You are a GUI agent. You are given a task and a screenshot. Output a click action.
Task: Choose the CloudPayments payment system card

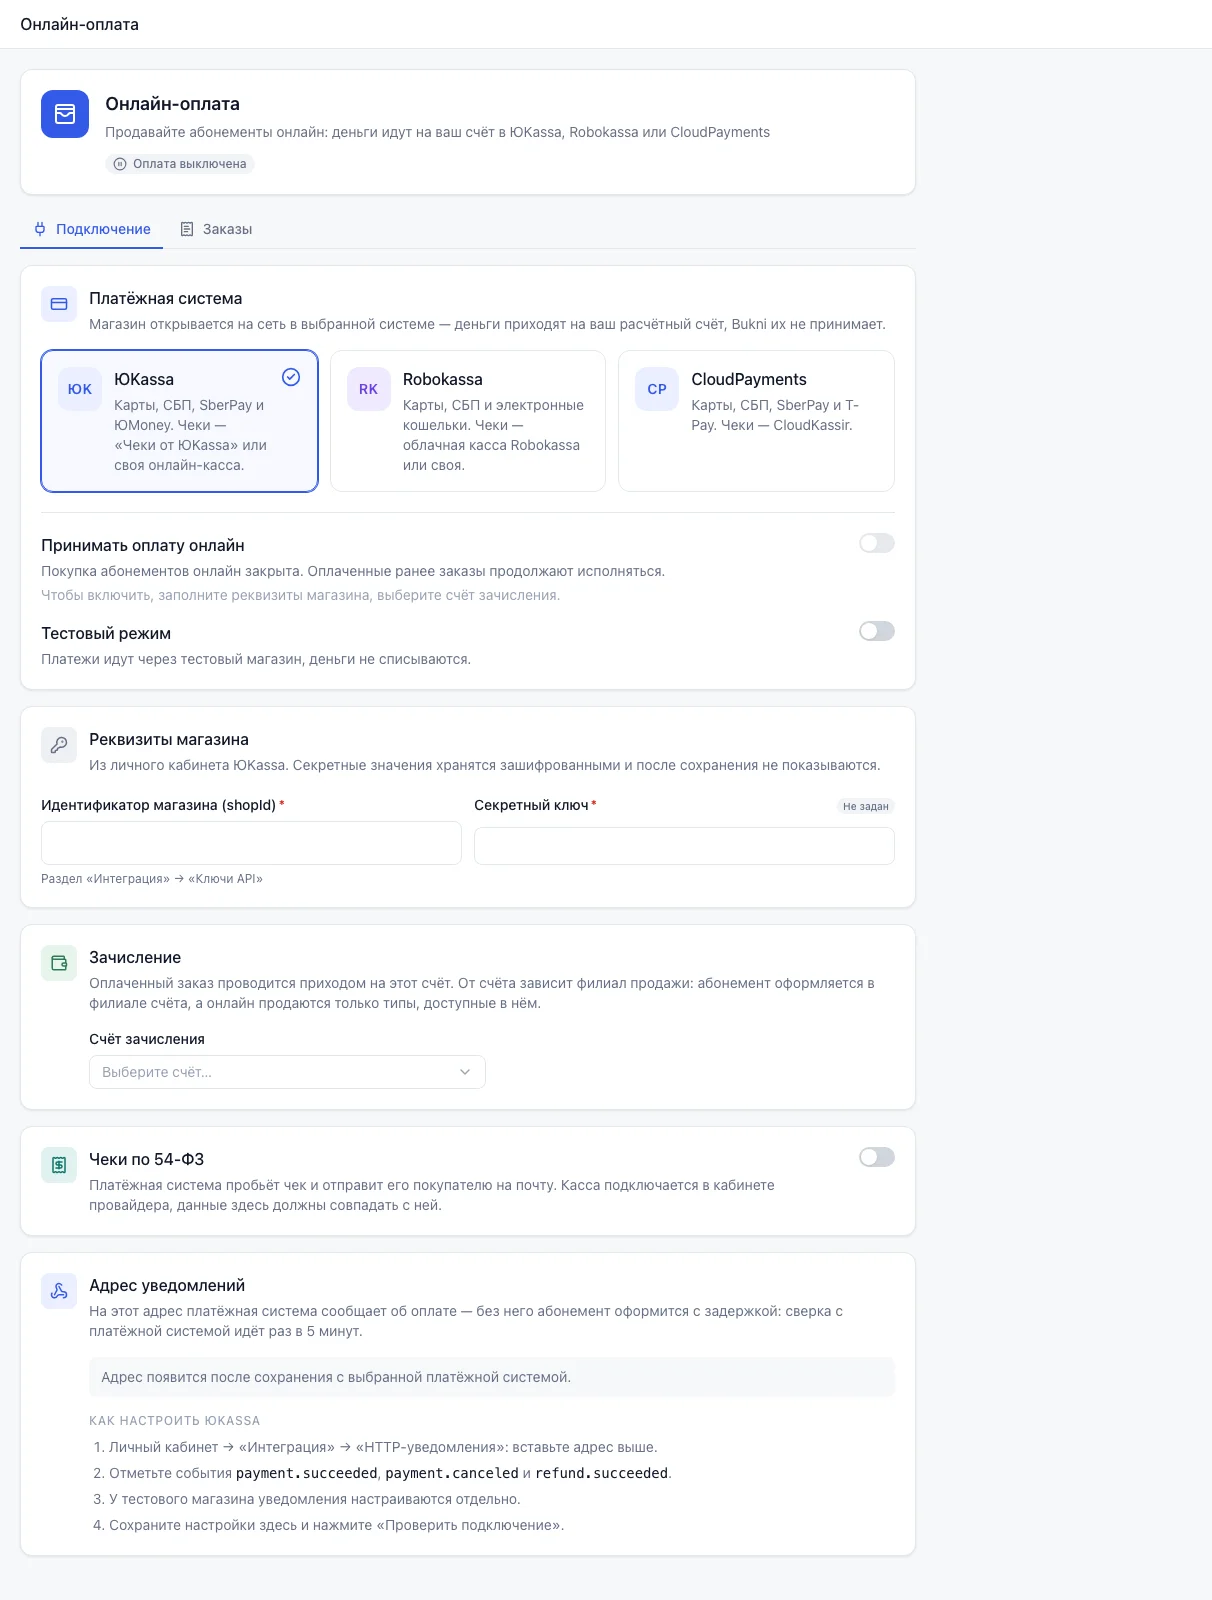point(756,421)
